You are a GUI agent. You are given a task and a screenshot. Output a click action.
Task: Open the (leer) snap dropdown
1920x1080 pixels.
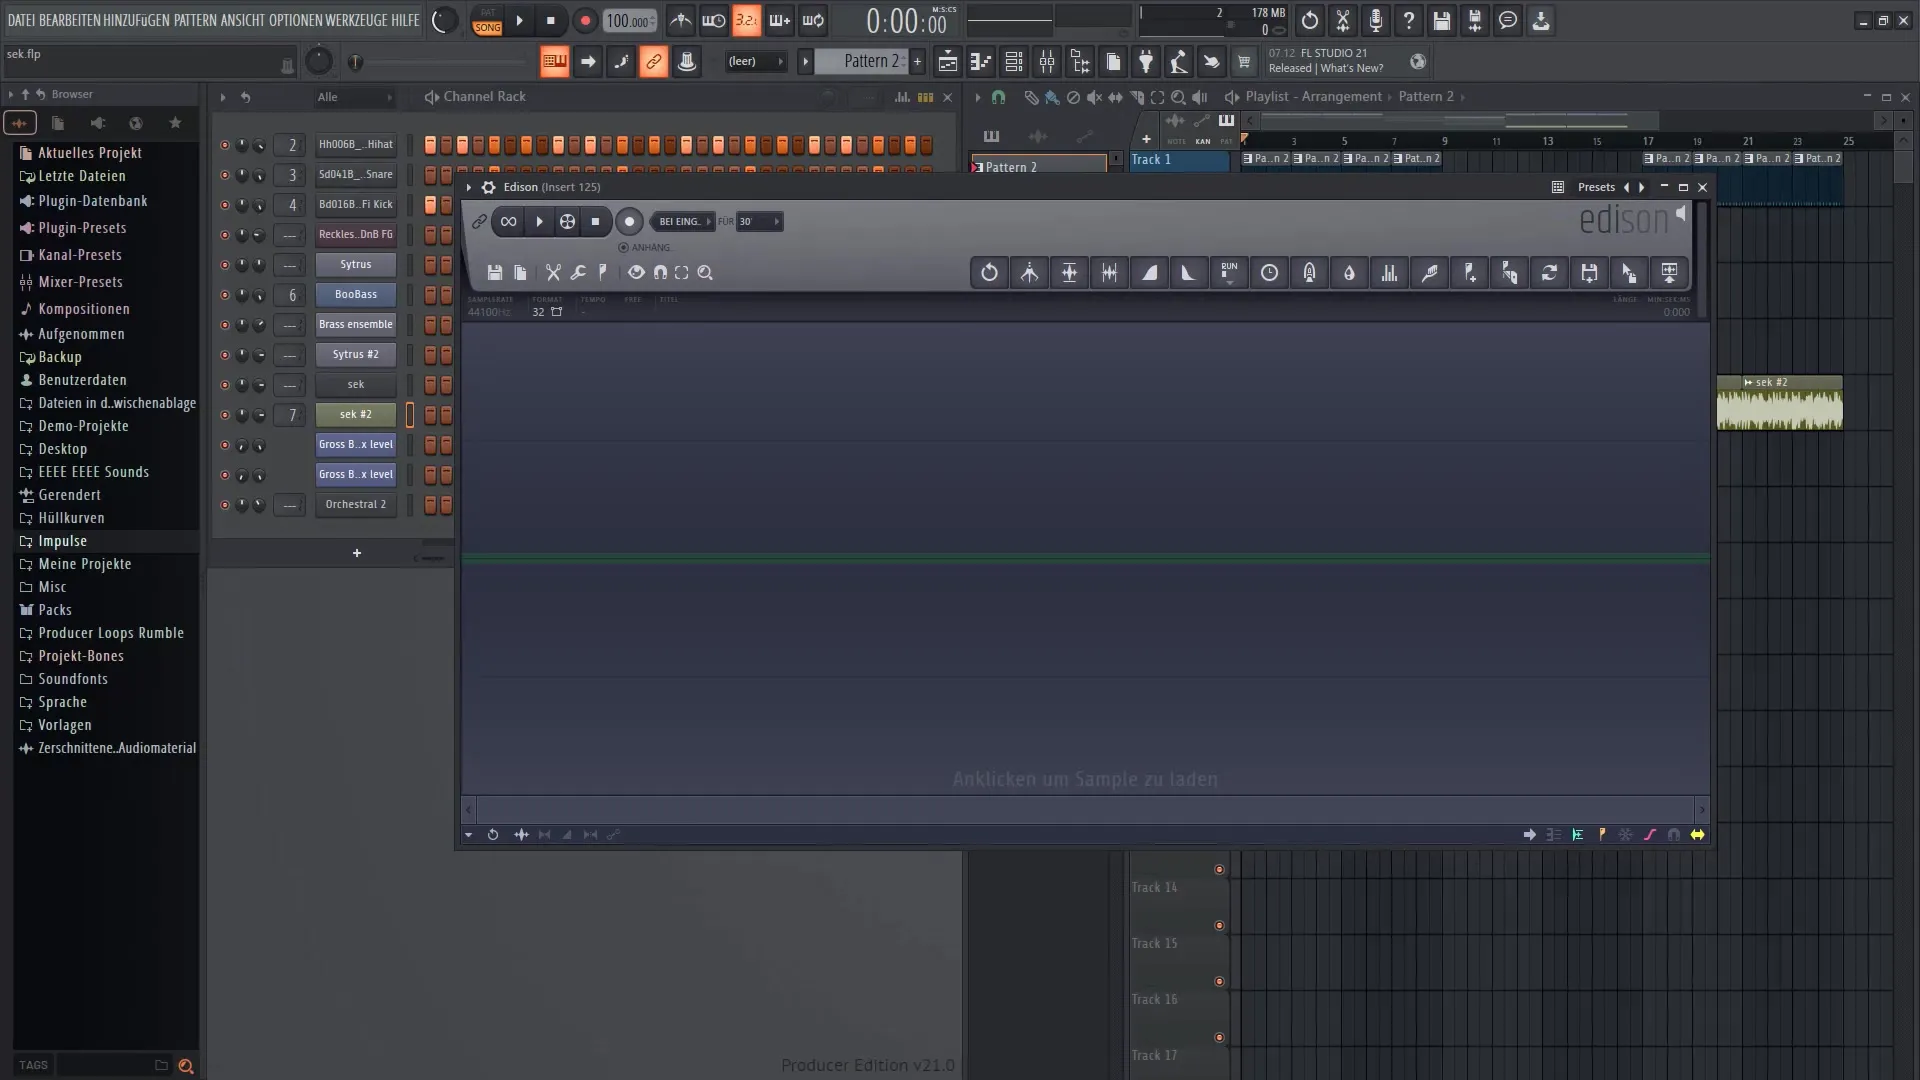(755, 61)
